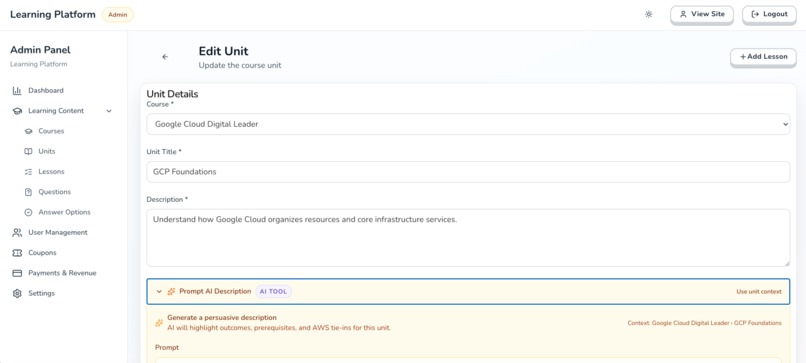Open User Management in the sidebar

click(58, 232)
